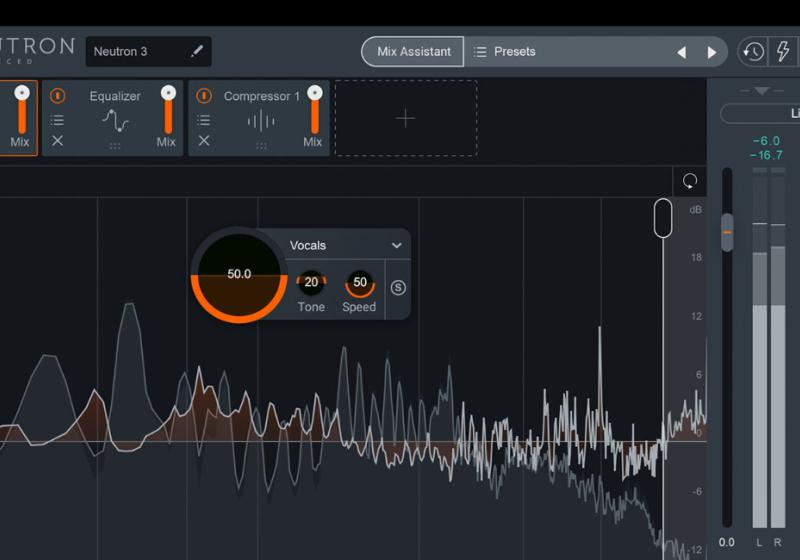This screenshot has height=560, width=800.
Task: Open the undo history clock icon
Action: (754, 52)
